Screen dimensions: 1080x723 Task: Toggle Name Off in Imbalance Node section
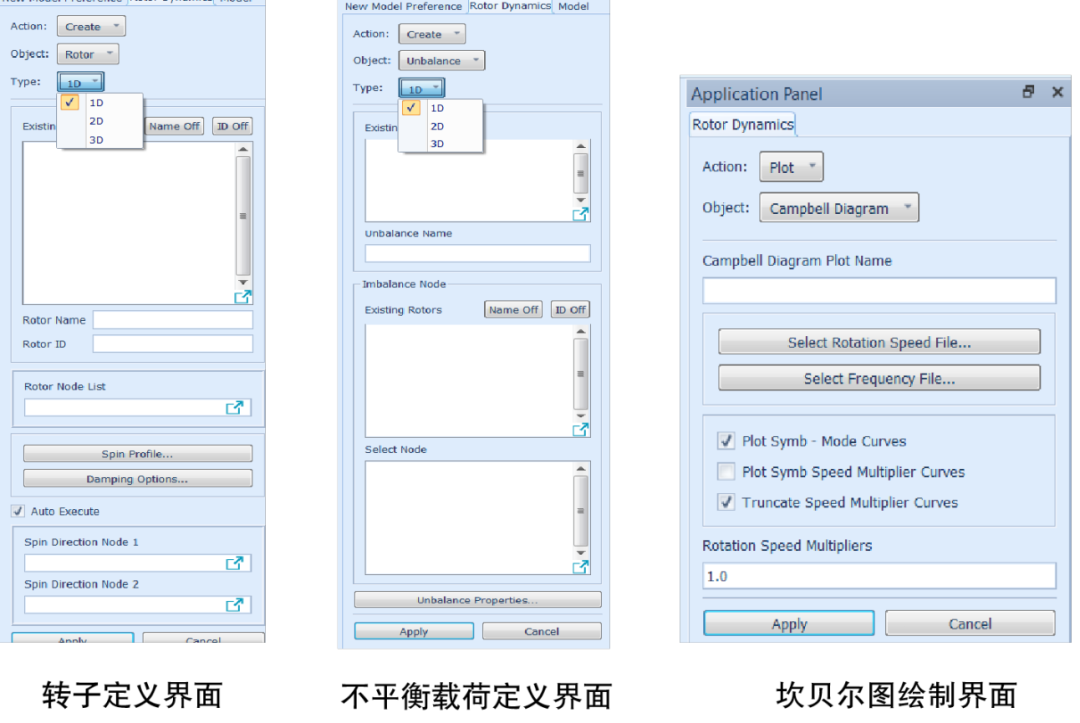click(513, 310)
